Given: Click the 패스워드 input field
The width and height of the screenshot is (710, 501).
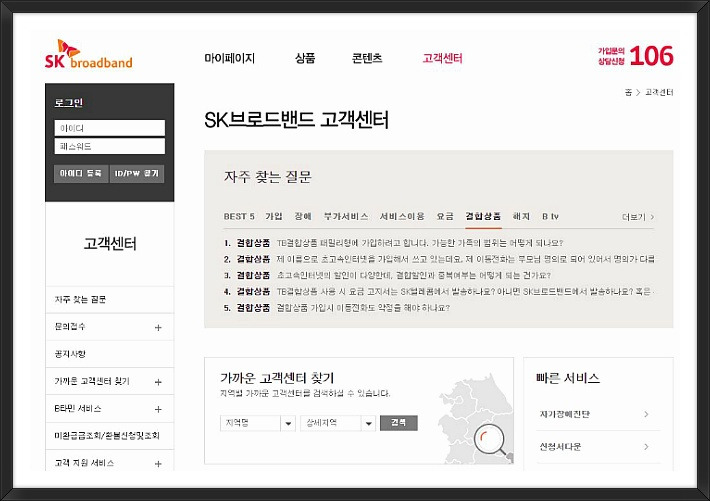Looking at the screenshot, I should pyautogui.click(x=110, y=146).
